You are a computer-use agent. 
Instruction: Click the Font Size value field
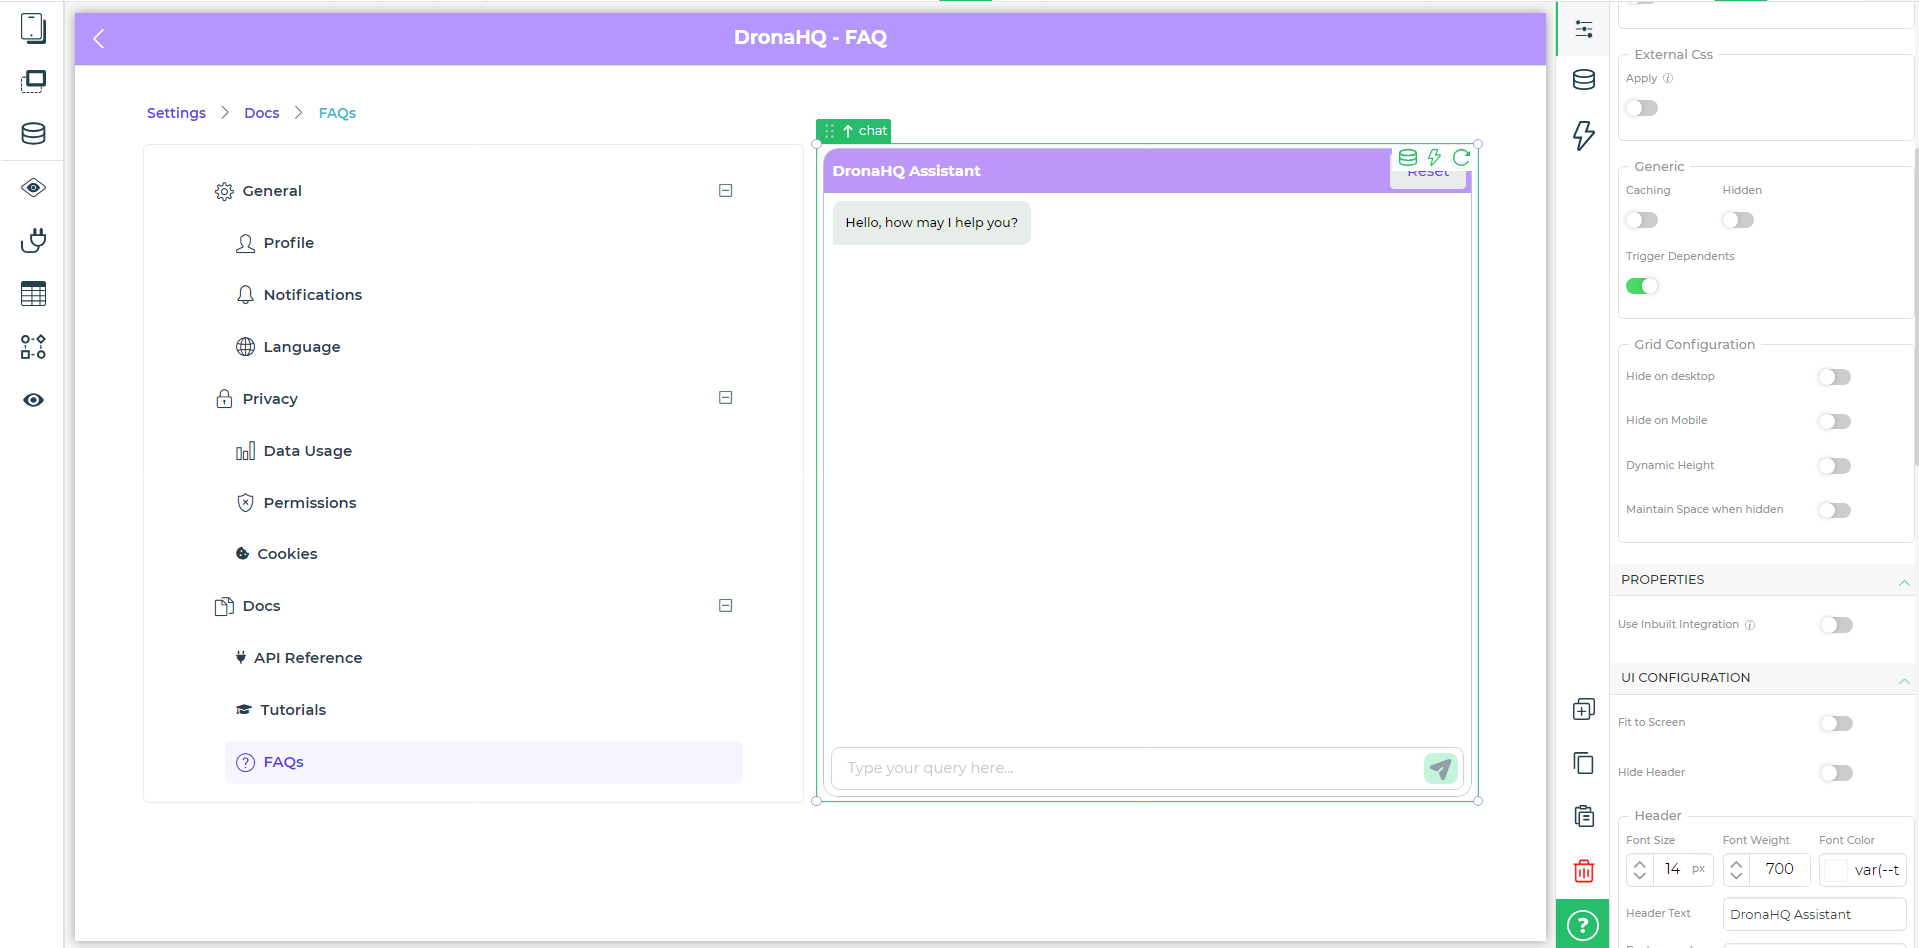coord(1673,870)
